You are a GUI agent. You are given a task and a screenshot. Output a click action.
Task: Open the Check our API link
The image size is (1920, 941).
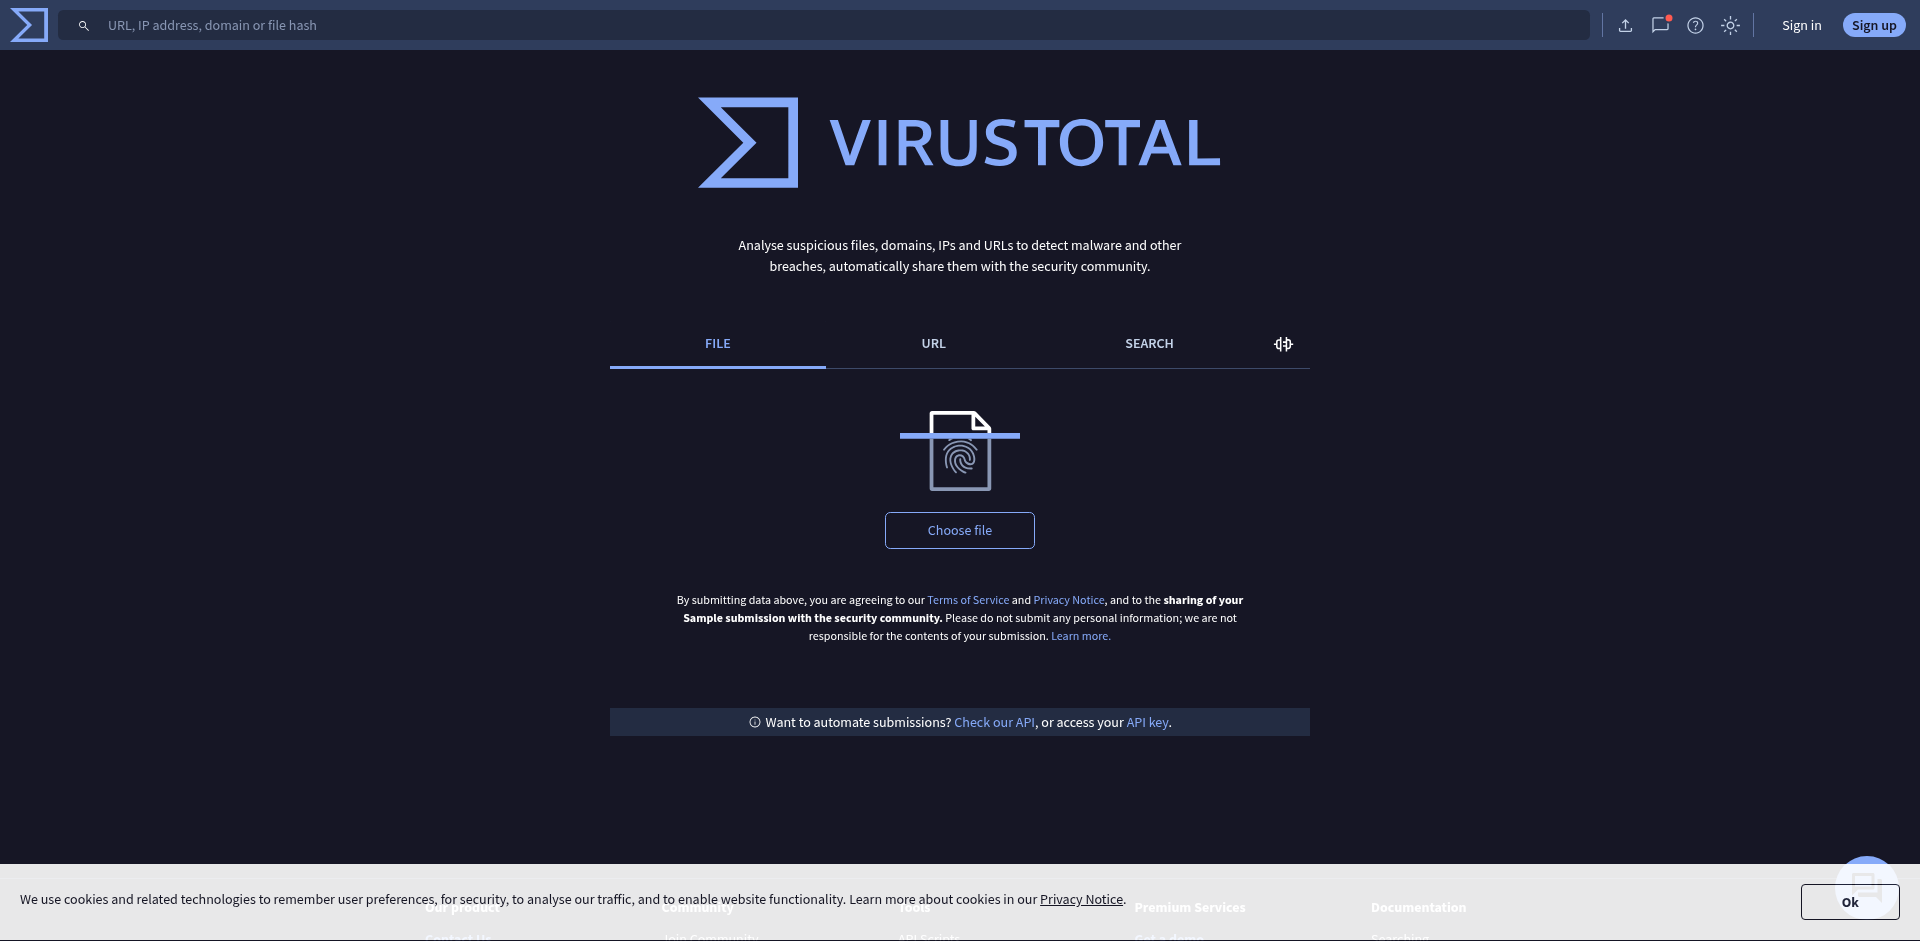click(x=994, y=722)
